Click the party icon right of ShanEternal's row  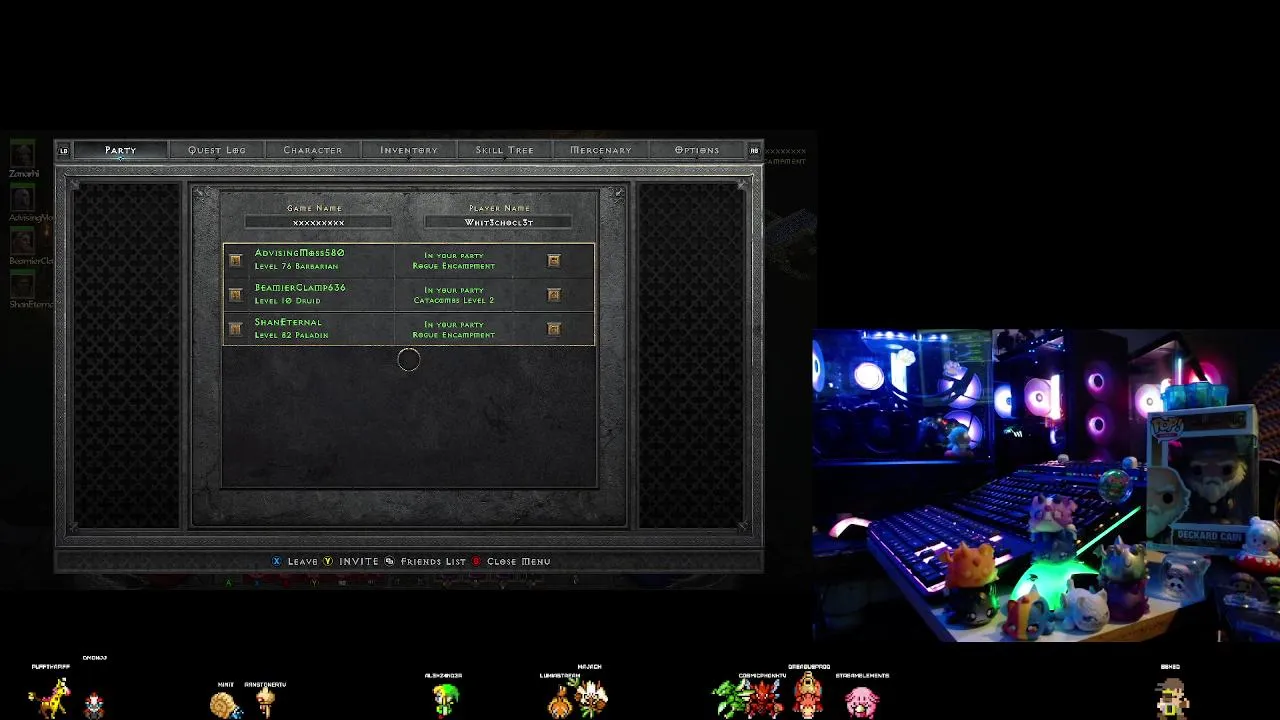(554, 328)
